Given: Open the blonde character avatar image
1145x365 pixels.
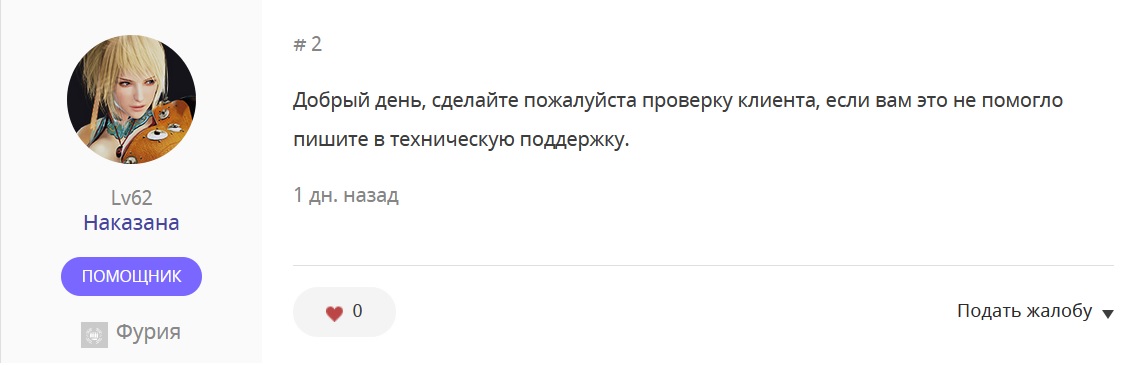Looking at the screenshot, I should 131,99.
